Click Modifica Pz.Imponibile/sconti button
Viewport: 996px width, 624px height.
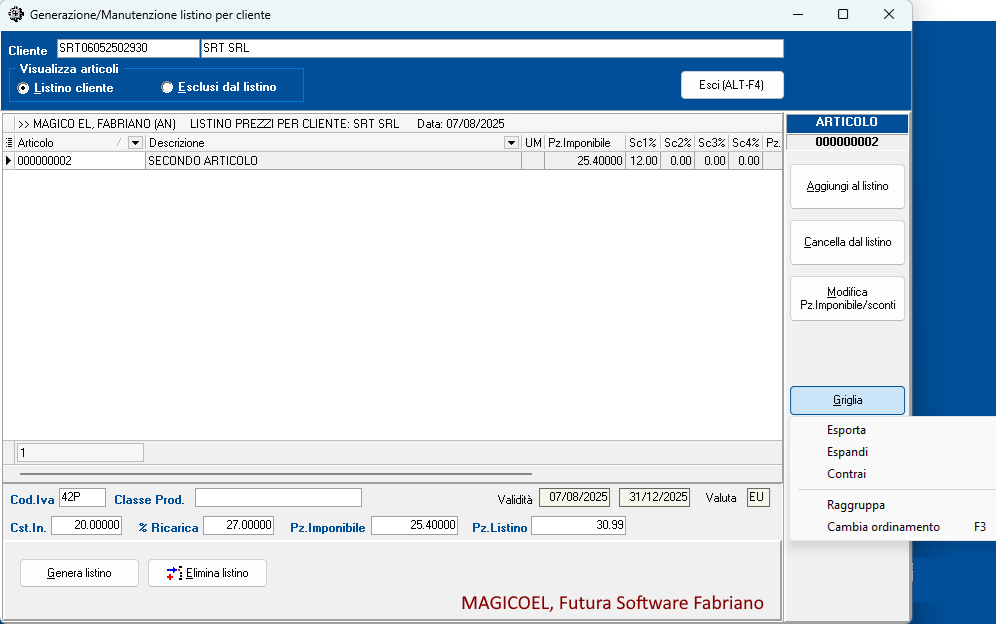[847, 298]
